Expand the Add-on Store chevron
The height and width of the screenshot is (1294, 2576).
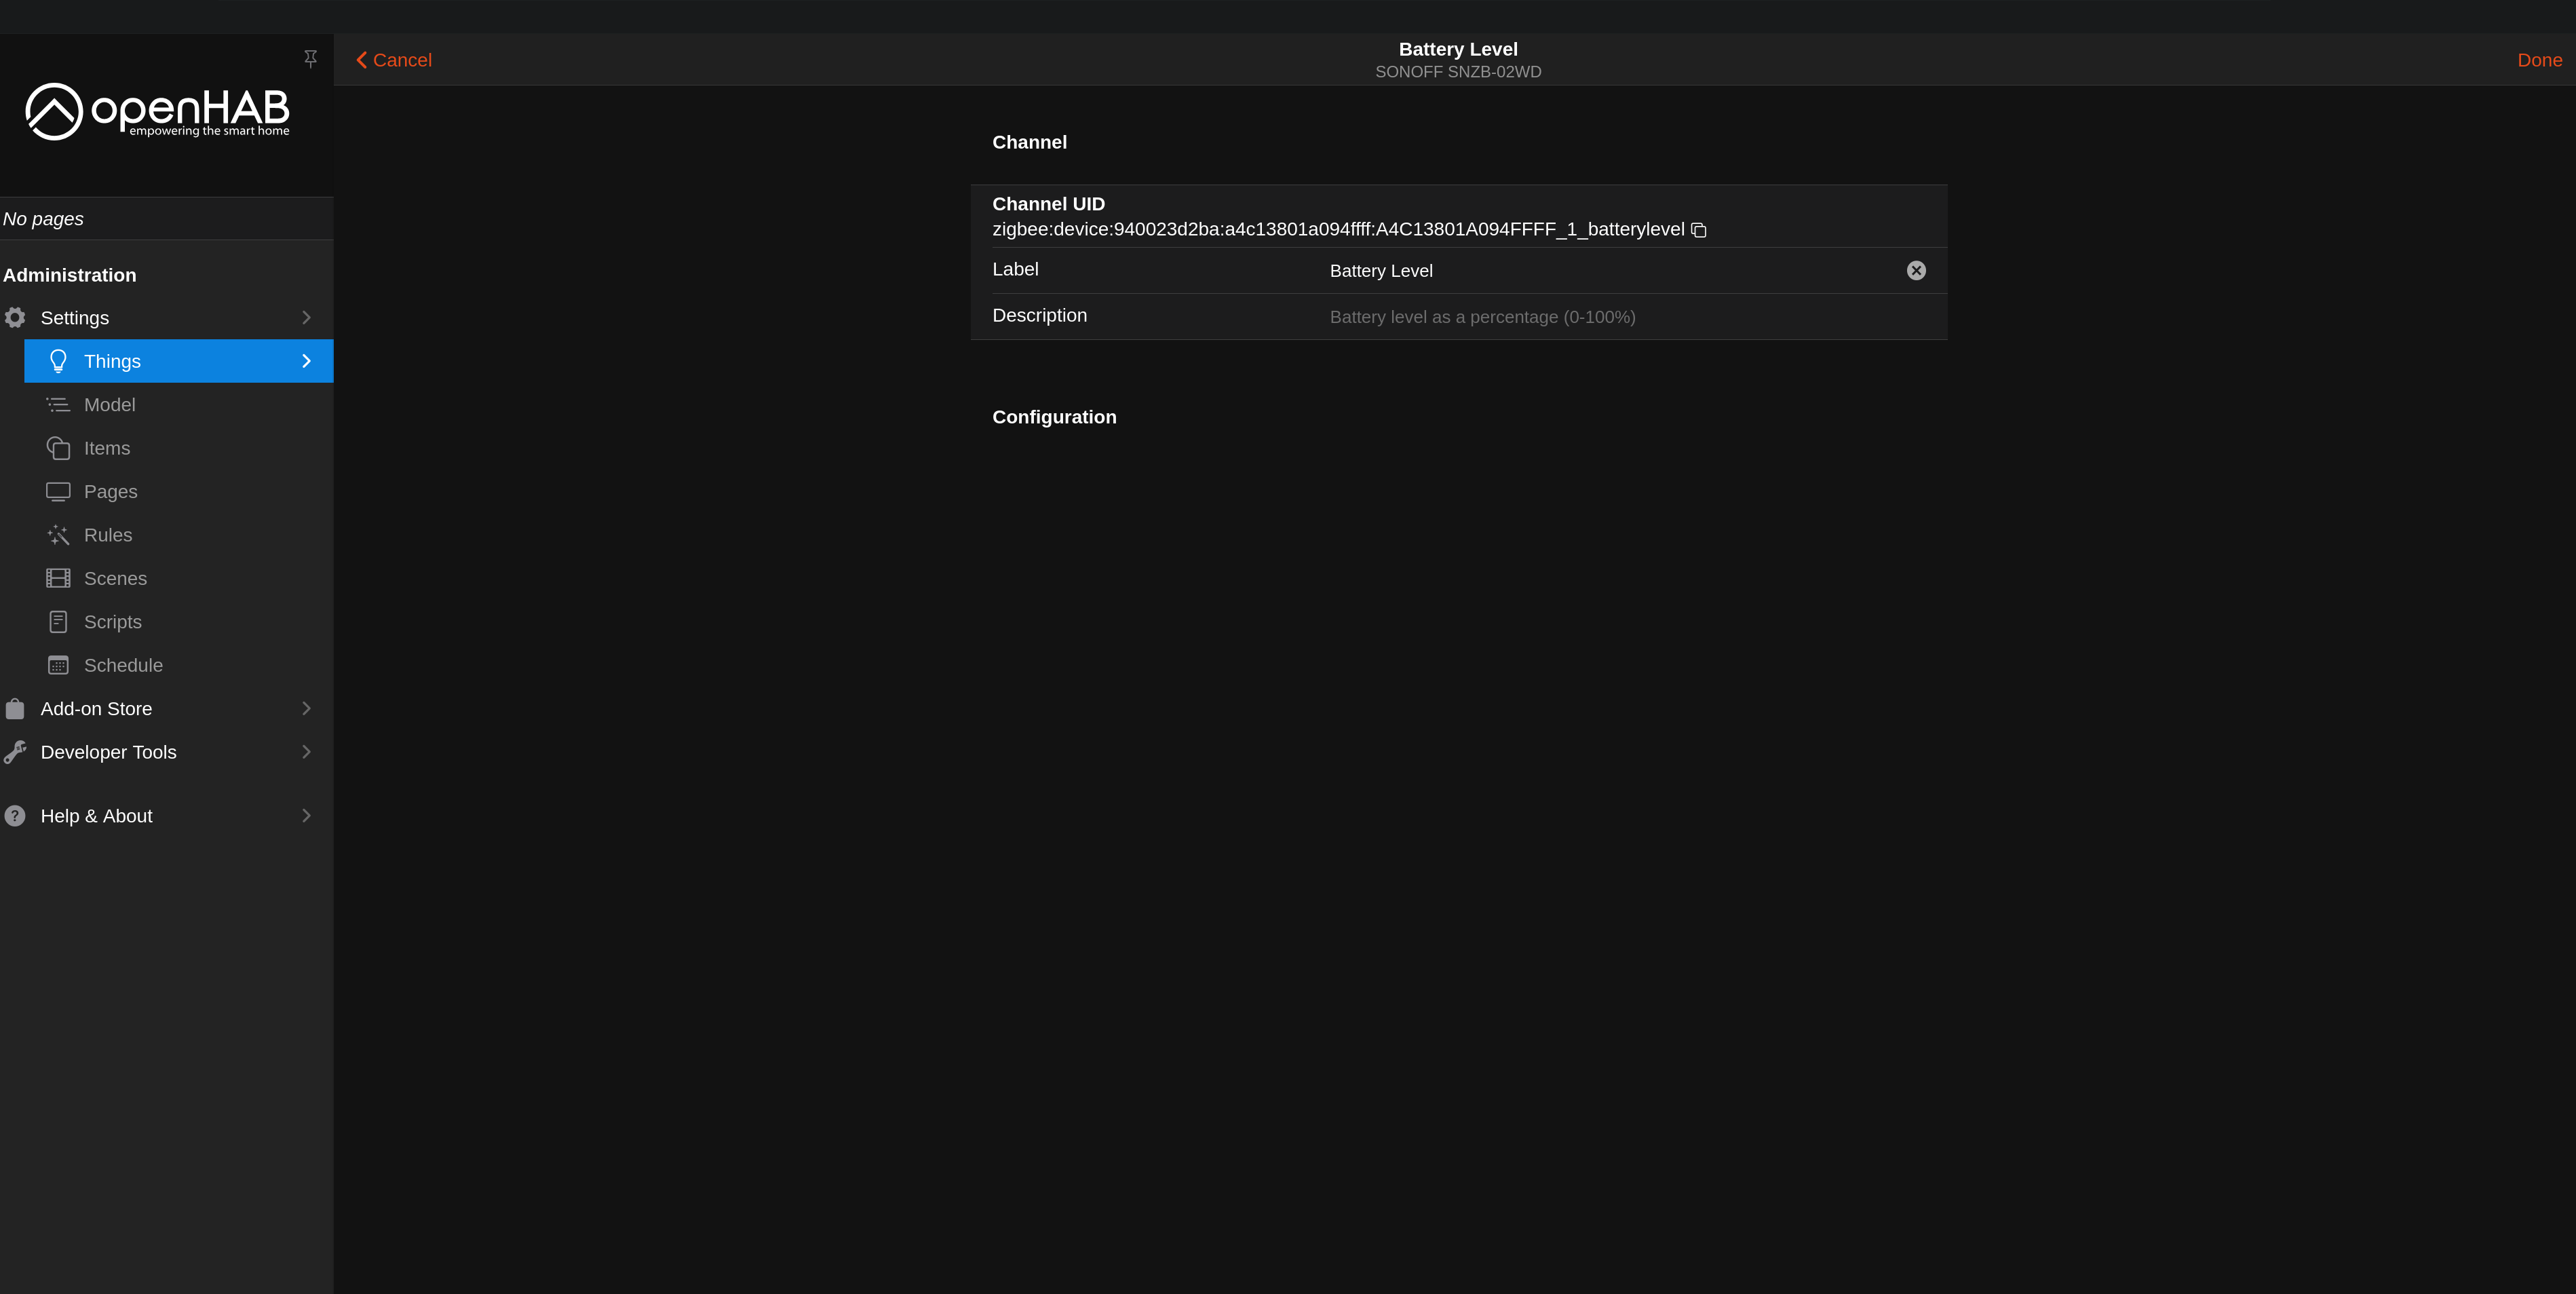coord(306,709)
